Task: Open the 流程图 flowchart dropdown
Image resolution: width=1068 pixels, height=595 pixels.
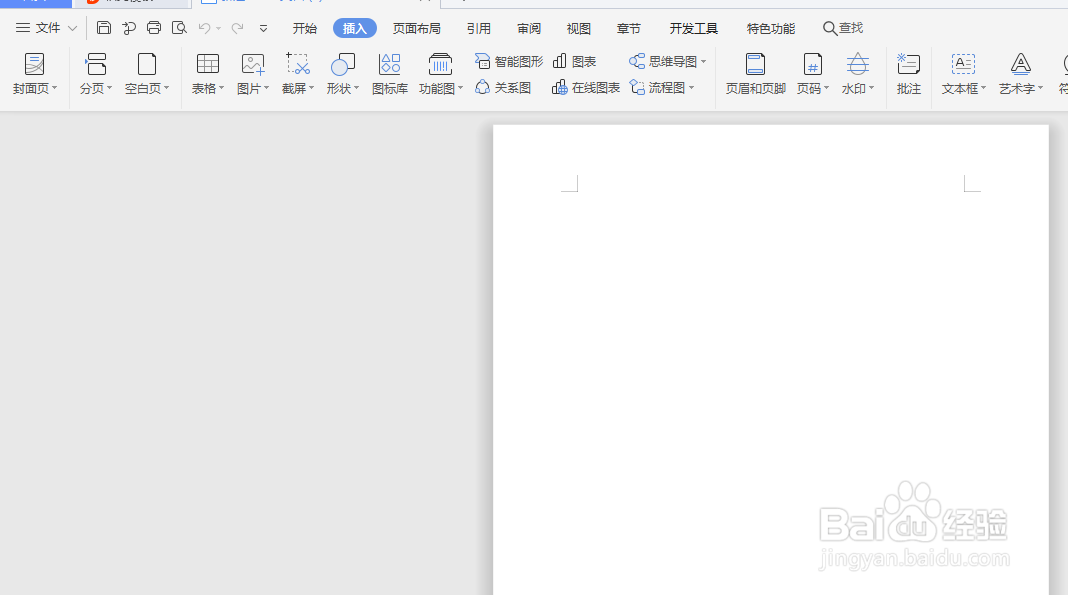Action: [x=663, y=87]
